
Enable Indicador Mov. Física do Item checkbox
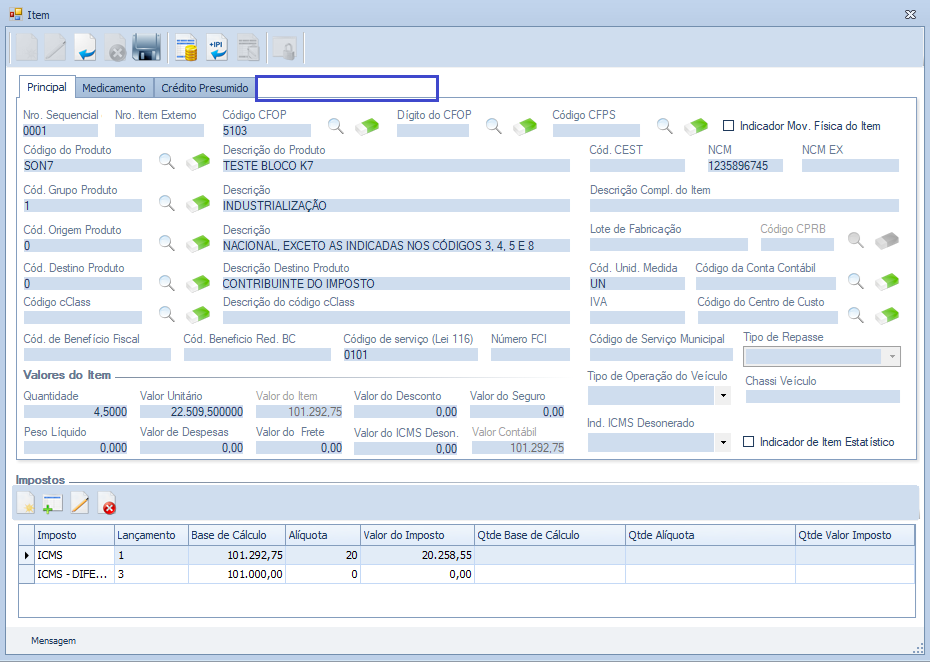click(729, 126)
